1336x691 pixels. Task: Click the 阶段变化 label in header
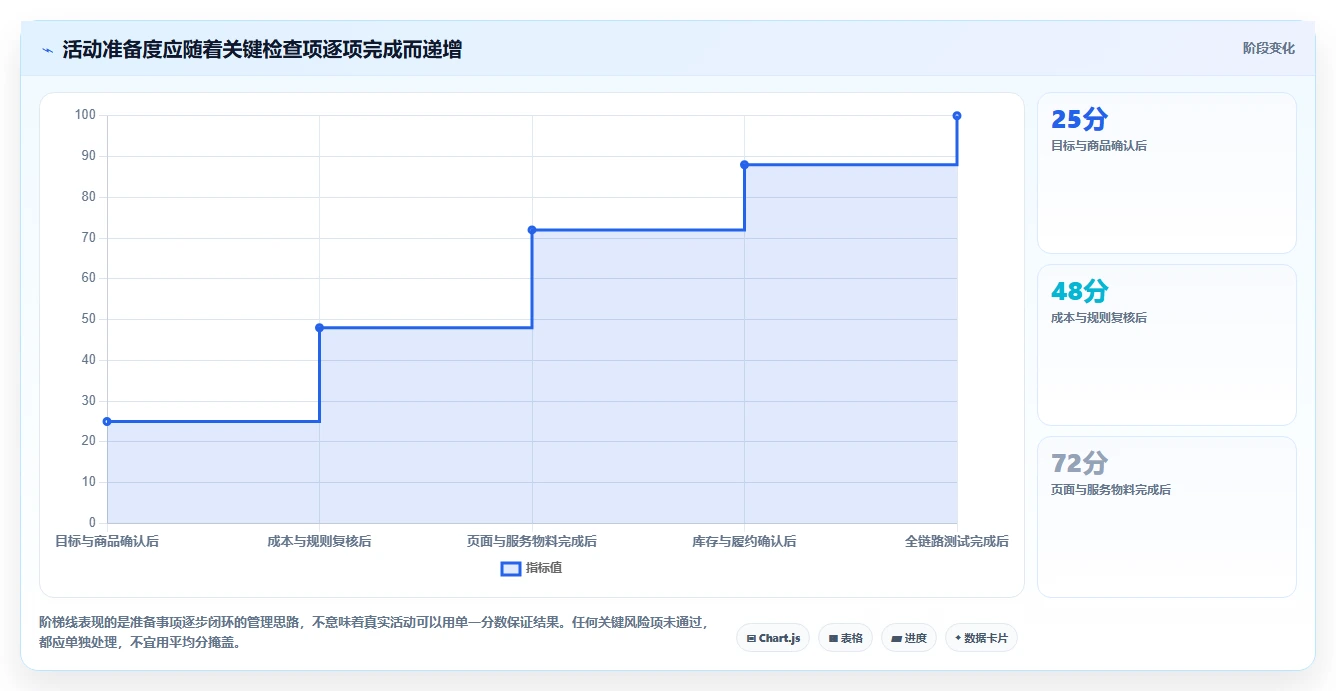(x=1268, y=48)
